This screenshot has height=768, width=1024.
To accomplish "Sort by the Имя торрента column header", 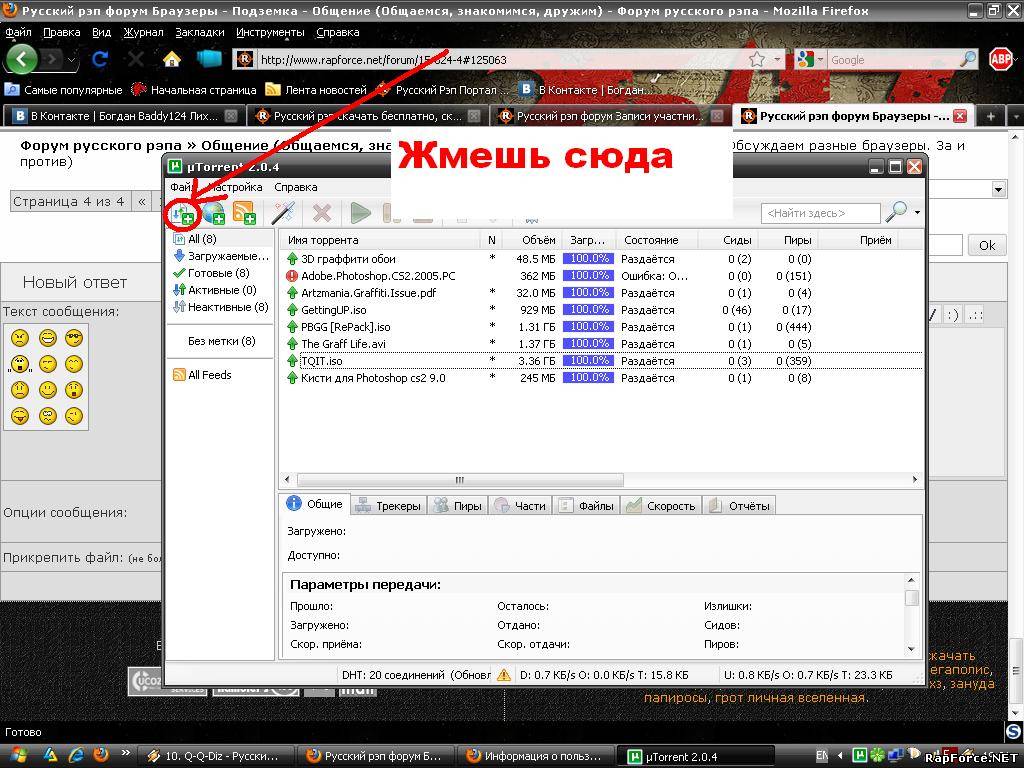I will 381,240.
